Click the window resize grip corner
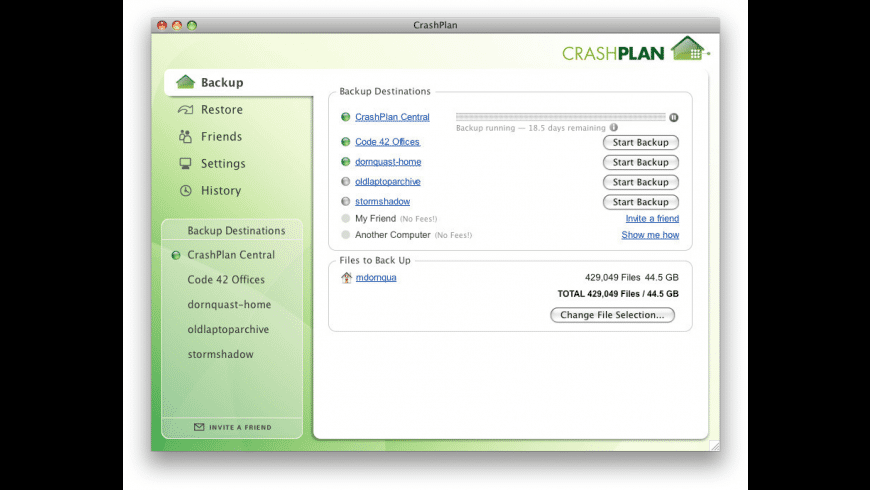Viewport: 870px width, 490px height. coord(715,446)
